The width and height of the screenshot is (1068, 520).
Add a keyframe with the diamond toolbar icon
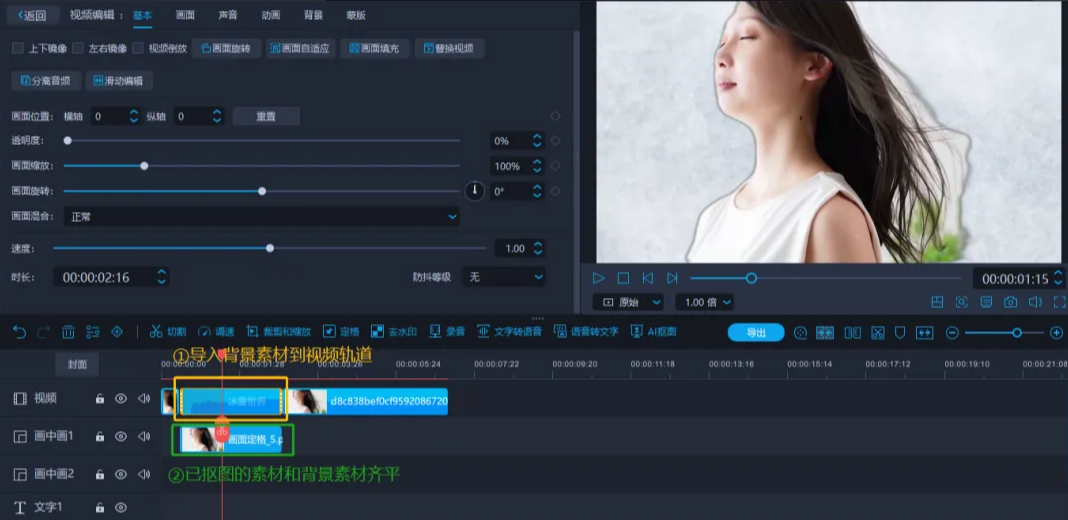click(116, 333)
